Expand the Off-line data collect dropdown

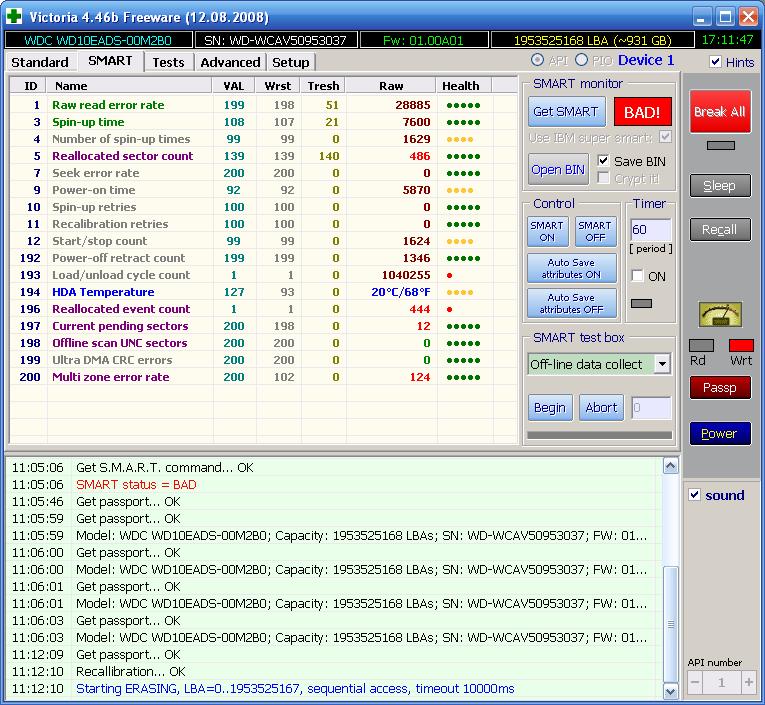[661, 364]
